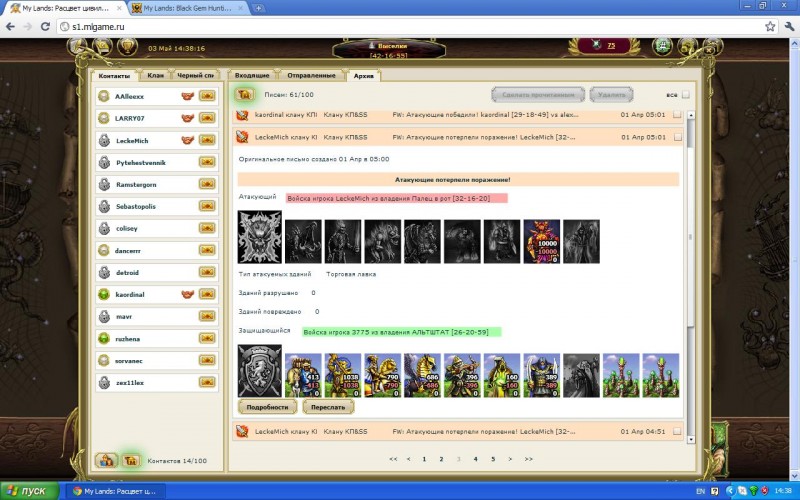This screenshot has width=800, height=500.
Task: Open the mail icon beside detroid
Action: coord(207,272)
